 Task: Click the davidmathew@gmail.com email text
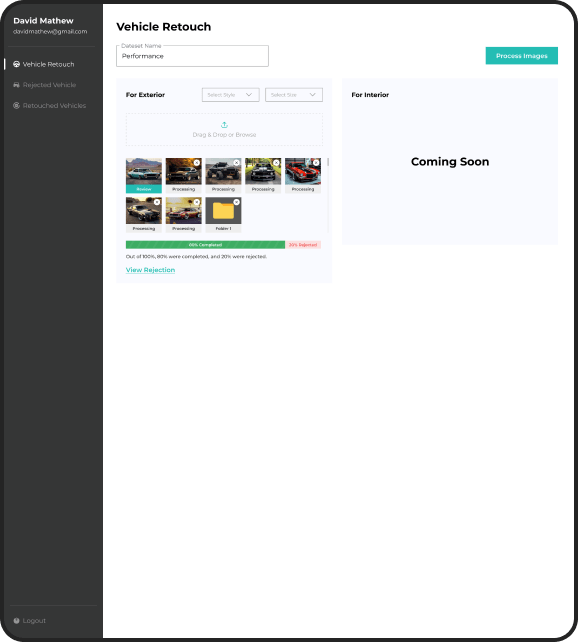50,32
